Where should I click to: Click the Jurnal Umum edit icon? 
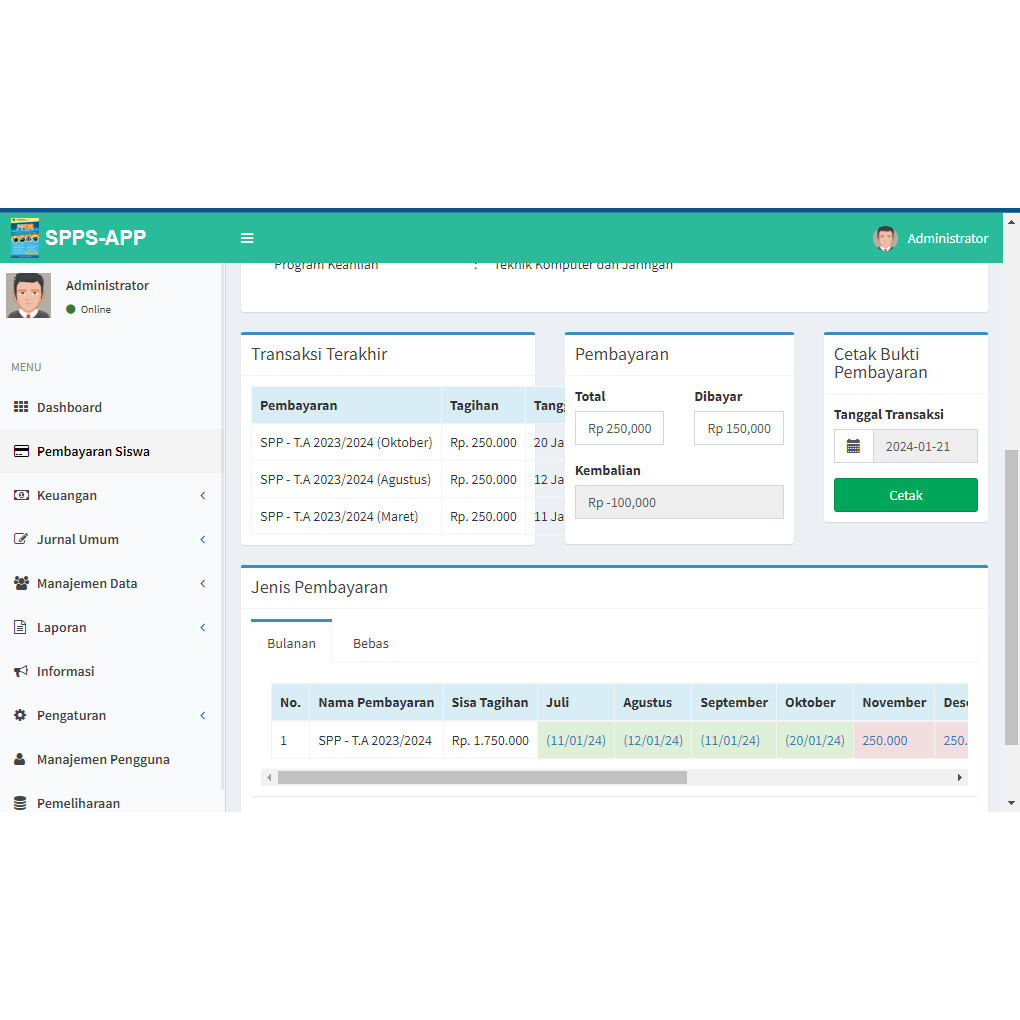coord(21,539)
